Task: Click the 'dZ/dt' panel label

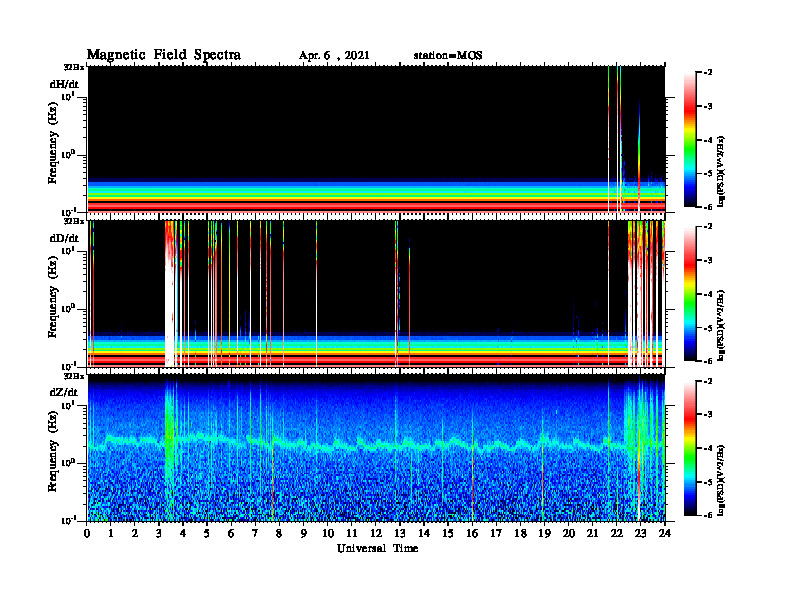Action: pyautogui.click(x=64, y=392)
